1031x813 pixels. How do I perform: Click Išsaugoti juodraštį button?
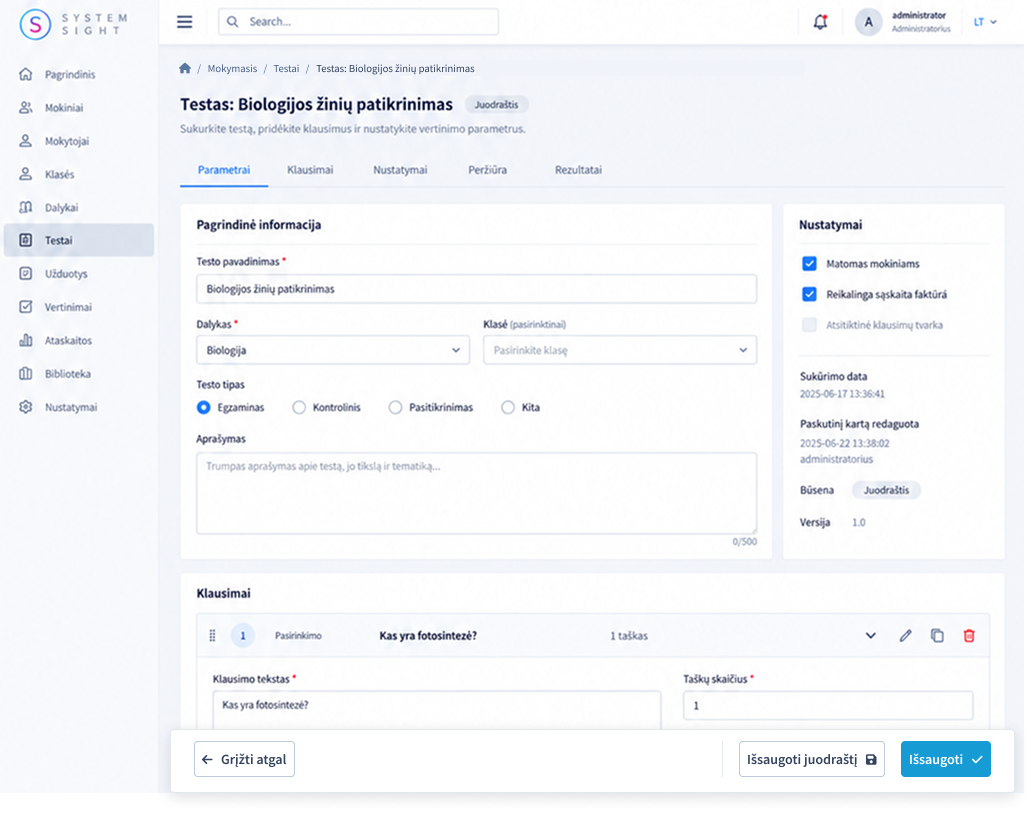click(811, 759)
